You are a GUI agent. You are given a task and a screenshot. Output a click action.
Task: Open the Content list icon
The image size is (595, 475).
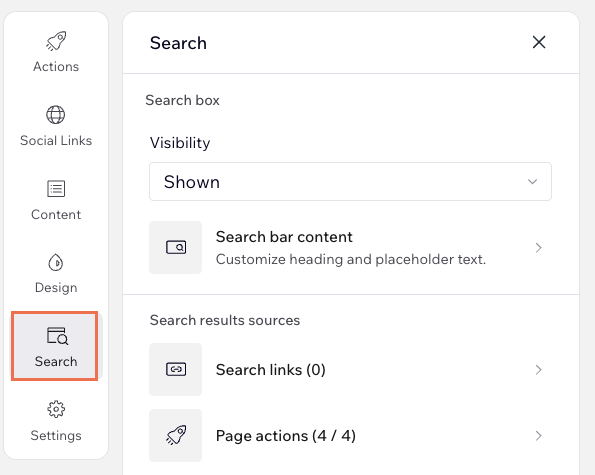(x=56, y=189)
